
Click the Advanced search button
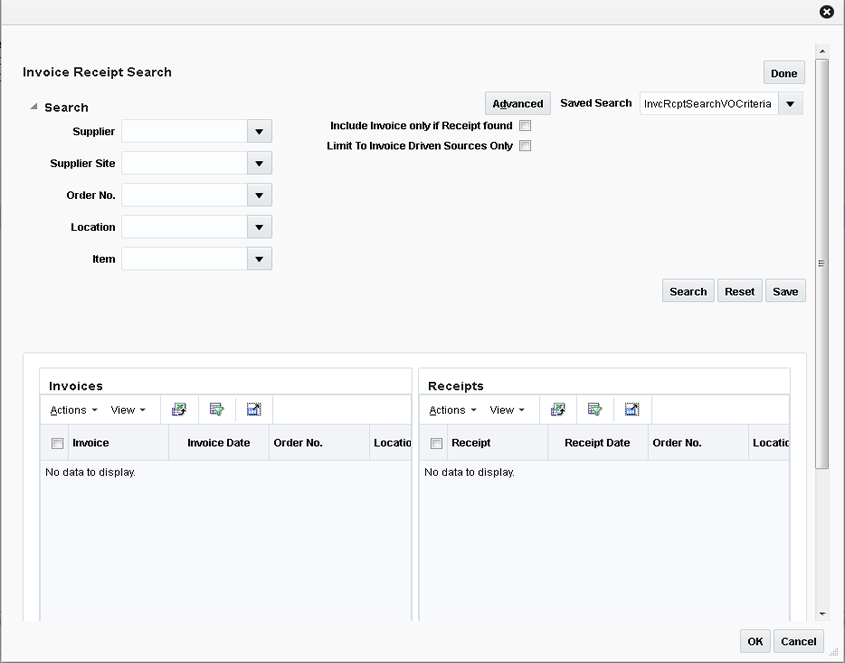tap(517, 103)
